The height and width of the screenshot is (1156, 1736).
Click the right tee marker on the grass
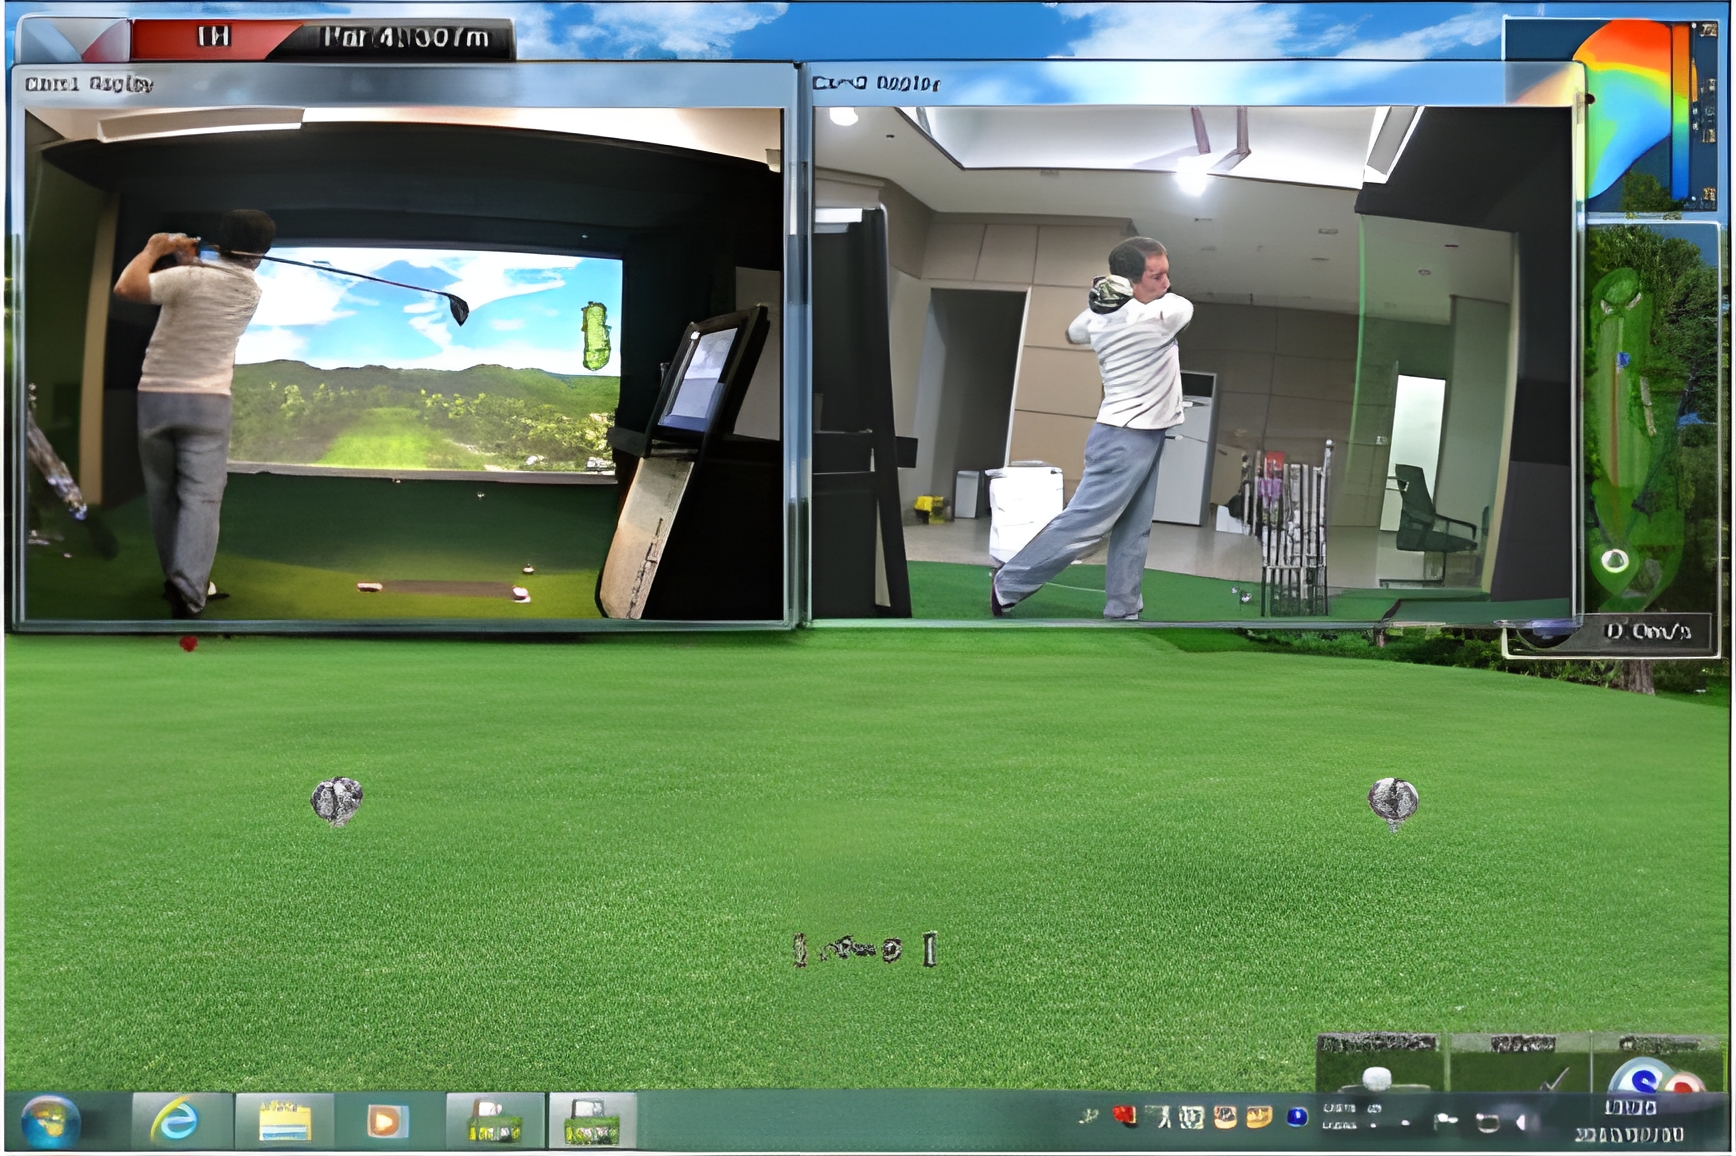1392,802
